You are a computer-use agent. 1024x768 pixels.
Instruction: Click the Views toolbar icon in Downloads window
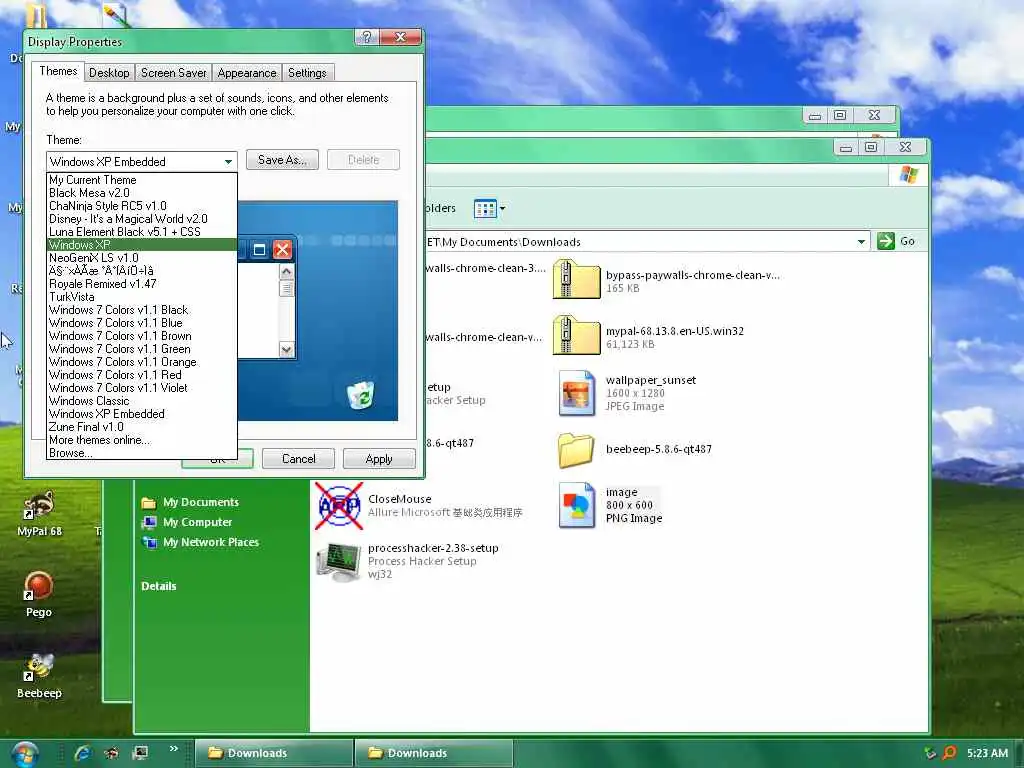485,208
